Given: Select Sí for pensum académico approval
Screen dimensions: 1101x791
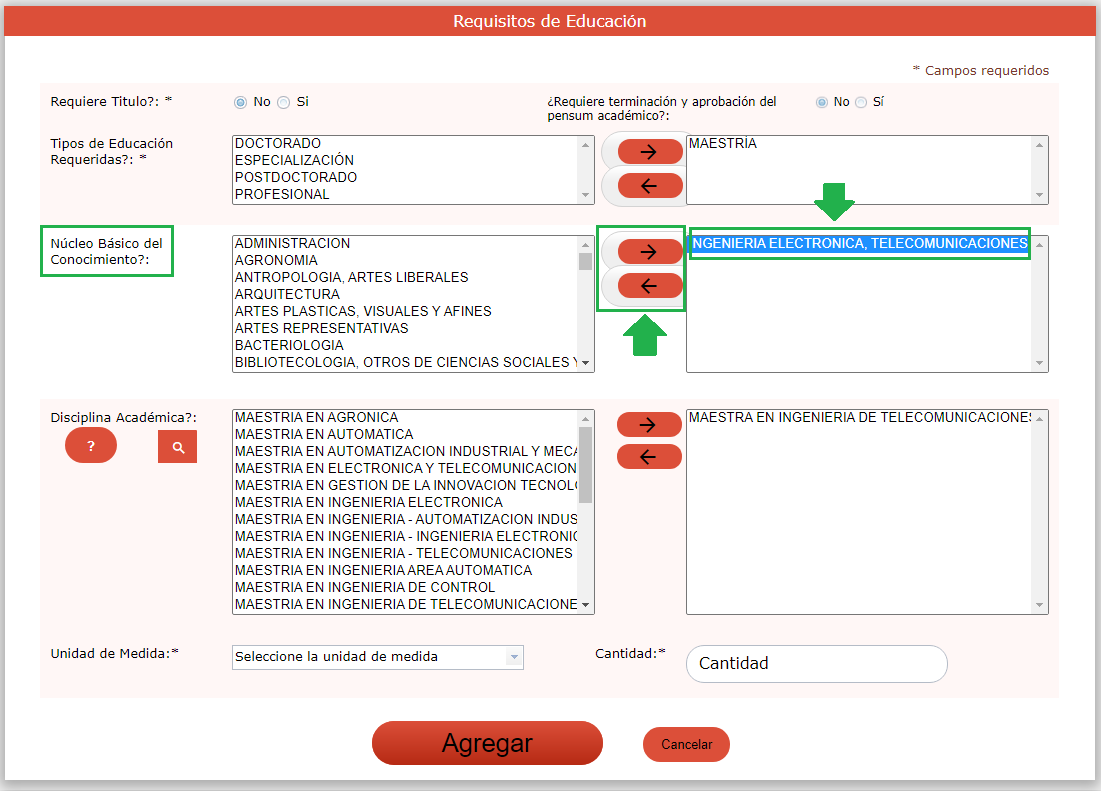Looking at the screenshot, I should click(x=861, y=102).
